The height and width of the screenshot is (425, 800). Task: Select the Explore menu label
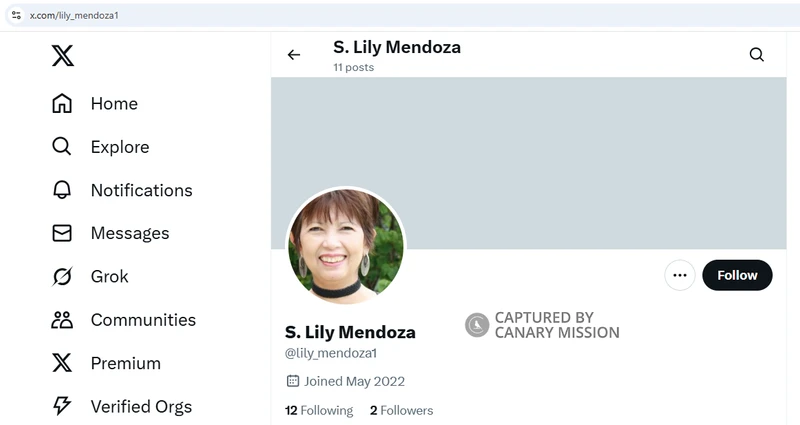tap(120, 147)
